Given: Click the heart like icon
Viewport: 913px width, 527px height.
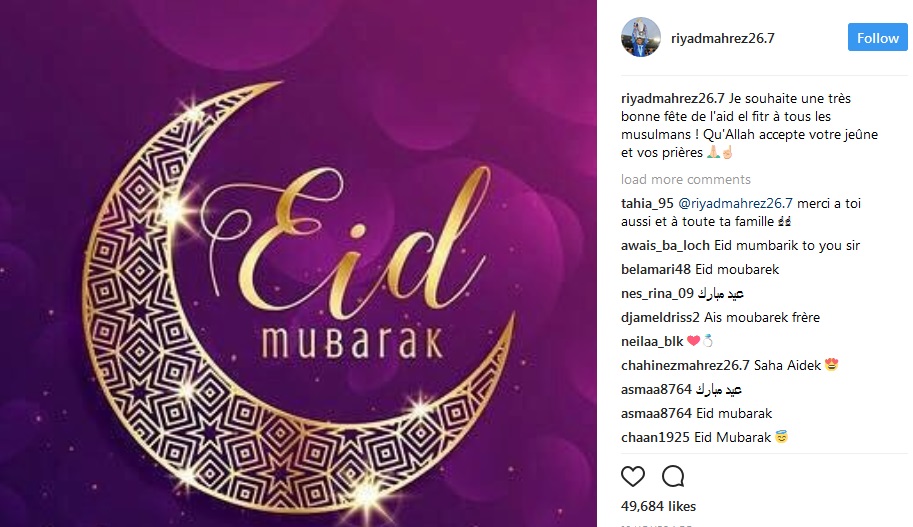Looking at the screenshot, I should point(633,476).
